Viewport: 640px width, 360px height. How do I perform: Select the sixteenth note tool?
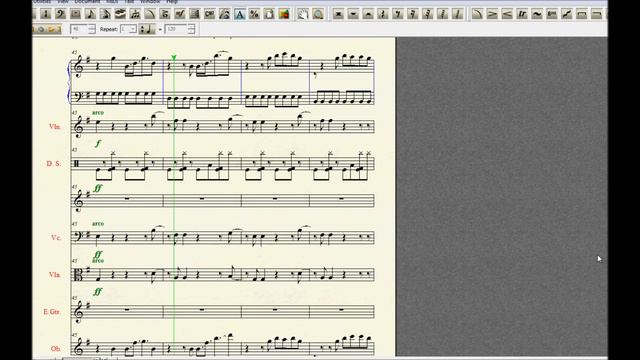tap(105, 14)
